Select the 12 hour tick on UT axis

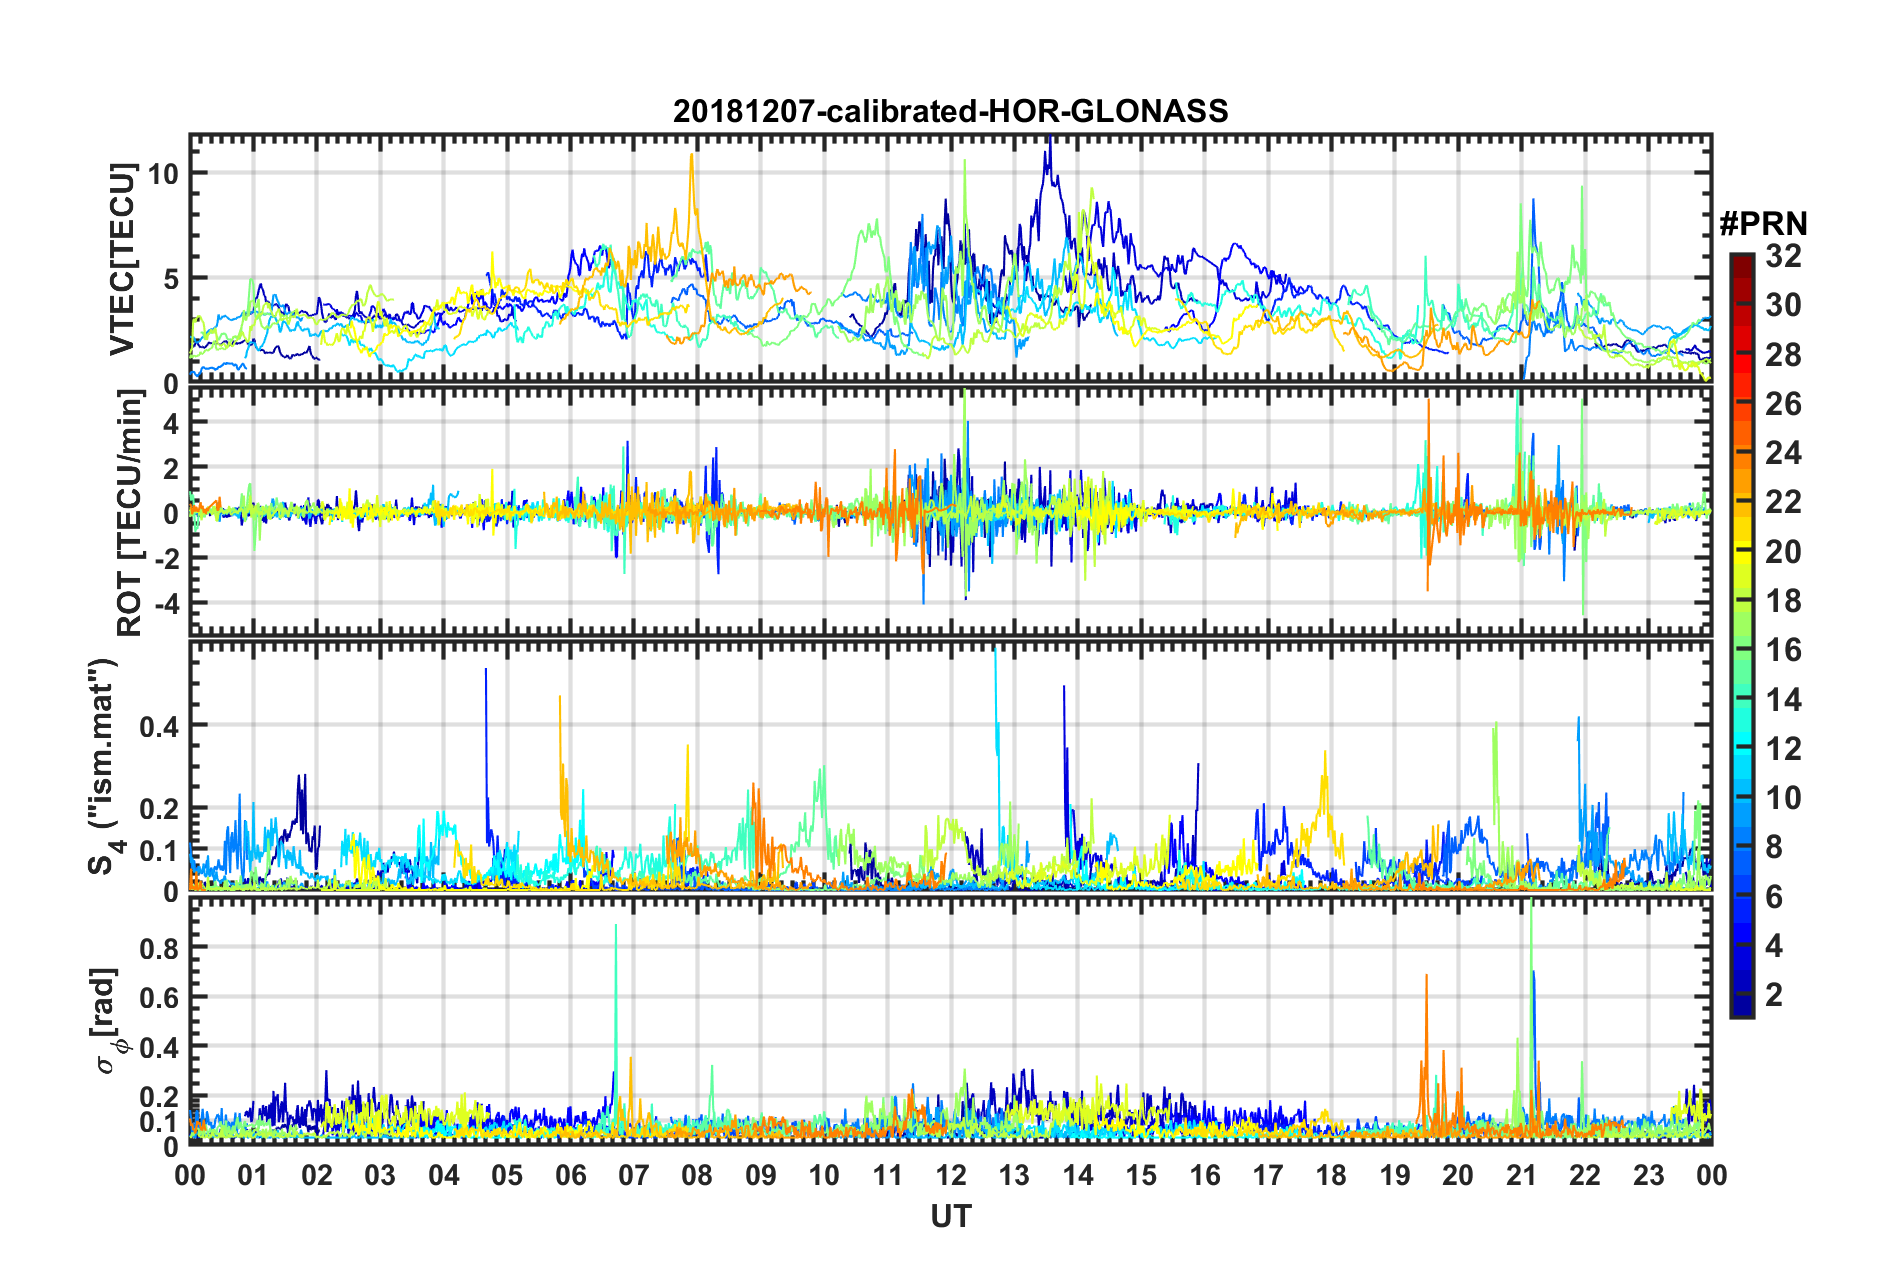pyautogui.click(x=950, y=1174)
